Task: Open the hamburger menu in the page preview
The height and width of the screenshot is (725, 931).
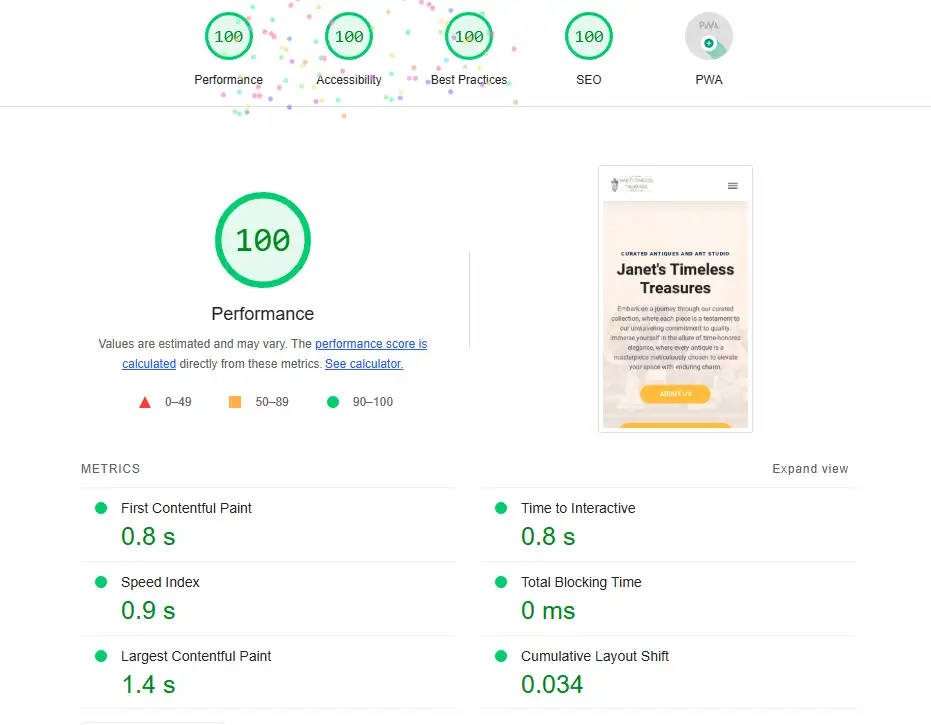Action: (733, 185)
